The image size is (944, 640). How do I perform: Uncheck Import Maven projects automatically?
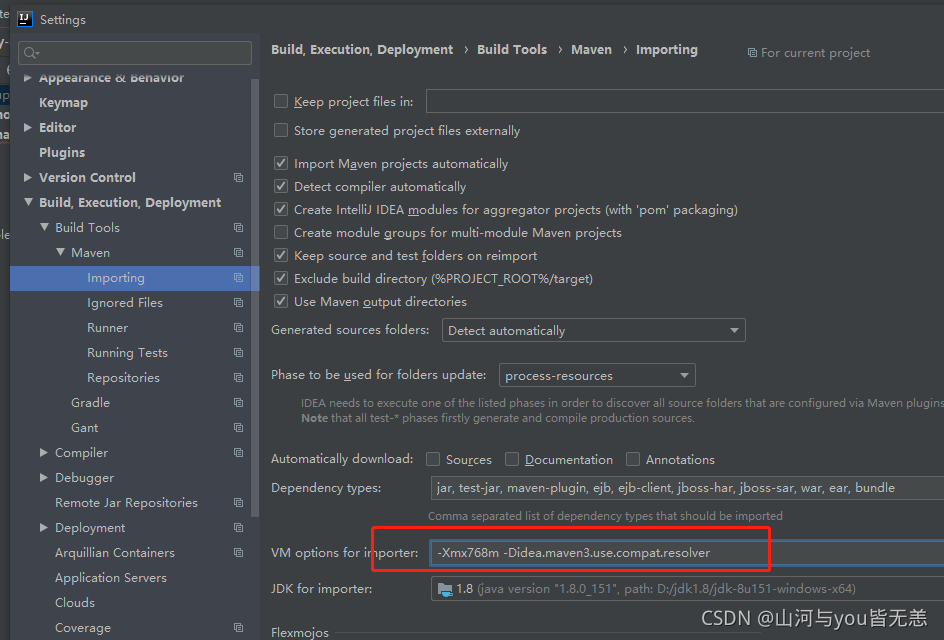(x=281, y=163)
